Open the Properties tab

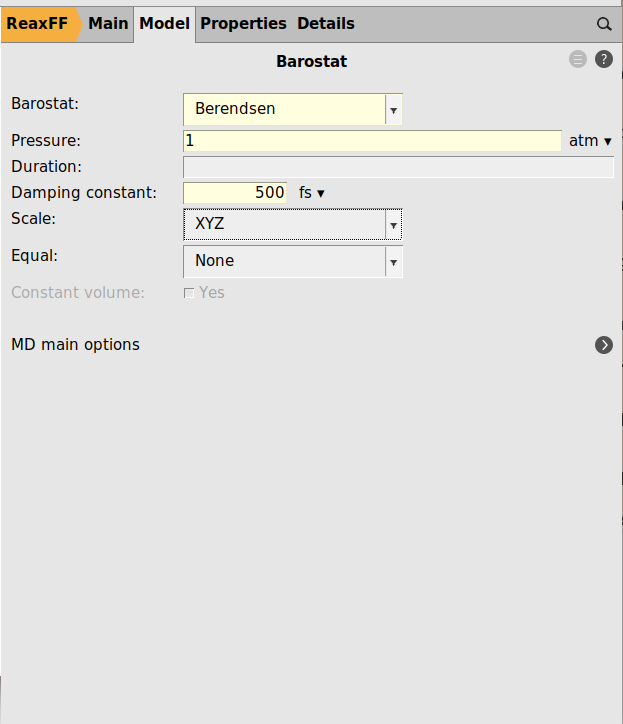pos(243,24)
